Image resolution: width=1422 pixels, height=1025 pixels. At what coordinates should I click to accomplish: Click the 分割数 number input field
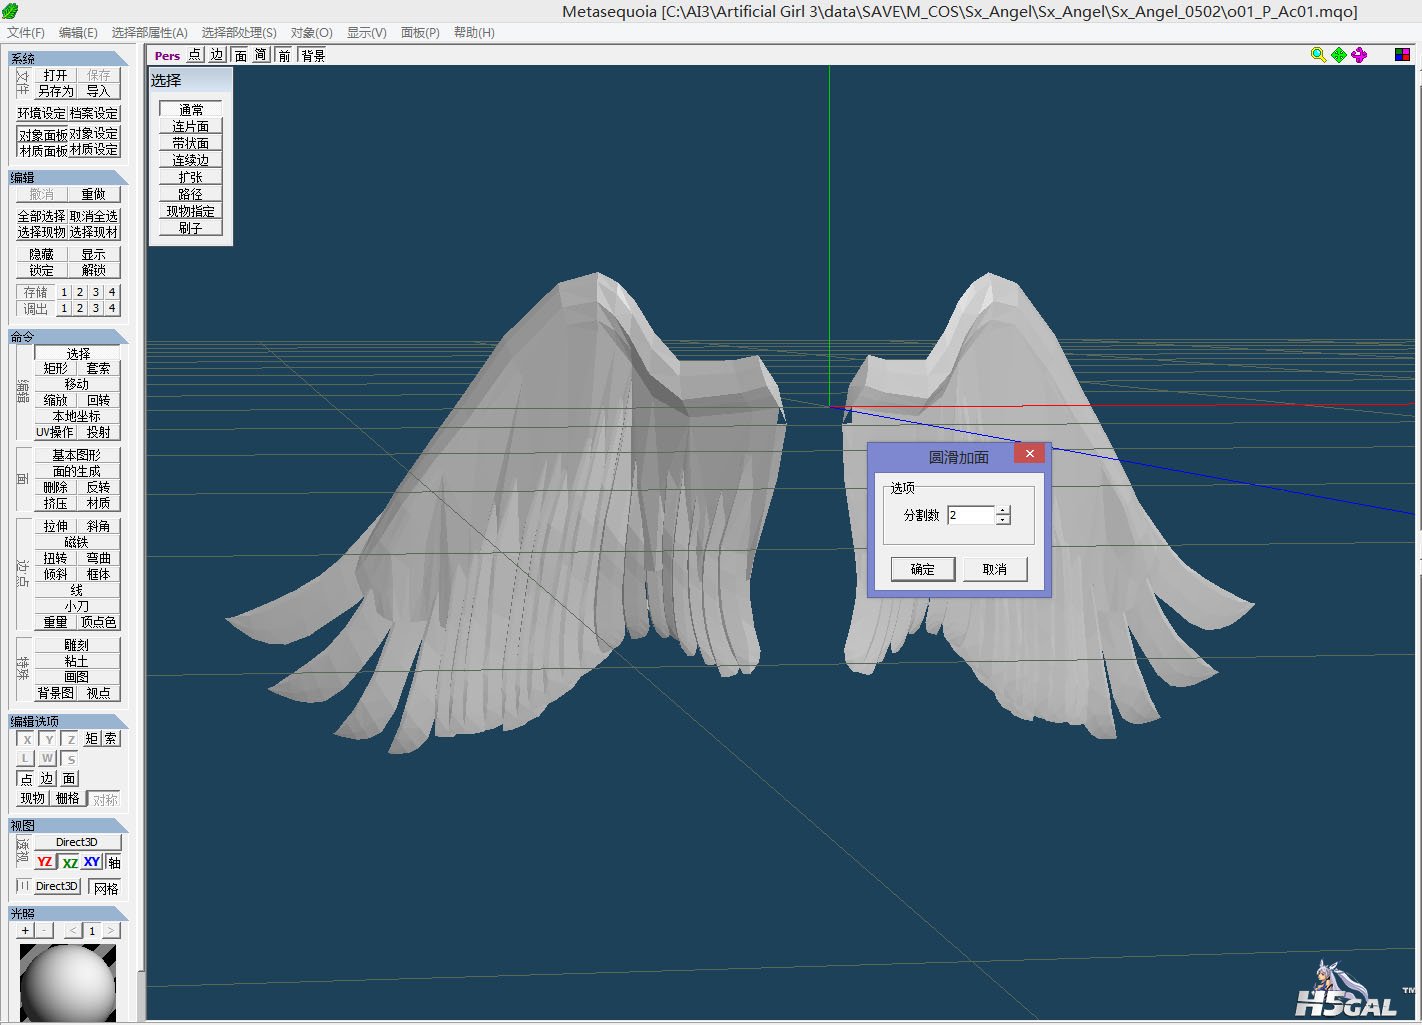970,515
